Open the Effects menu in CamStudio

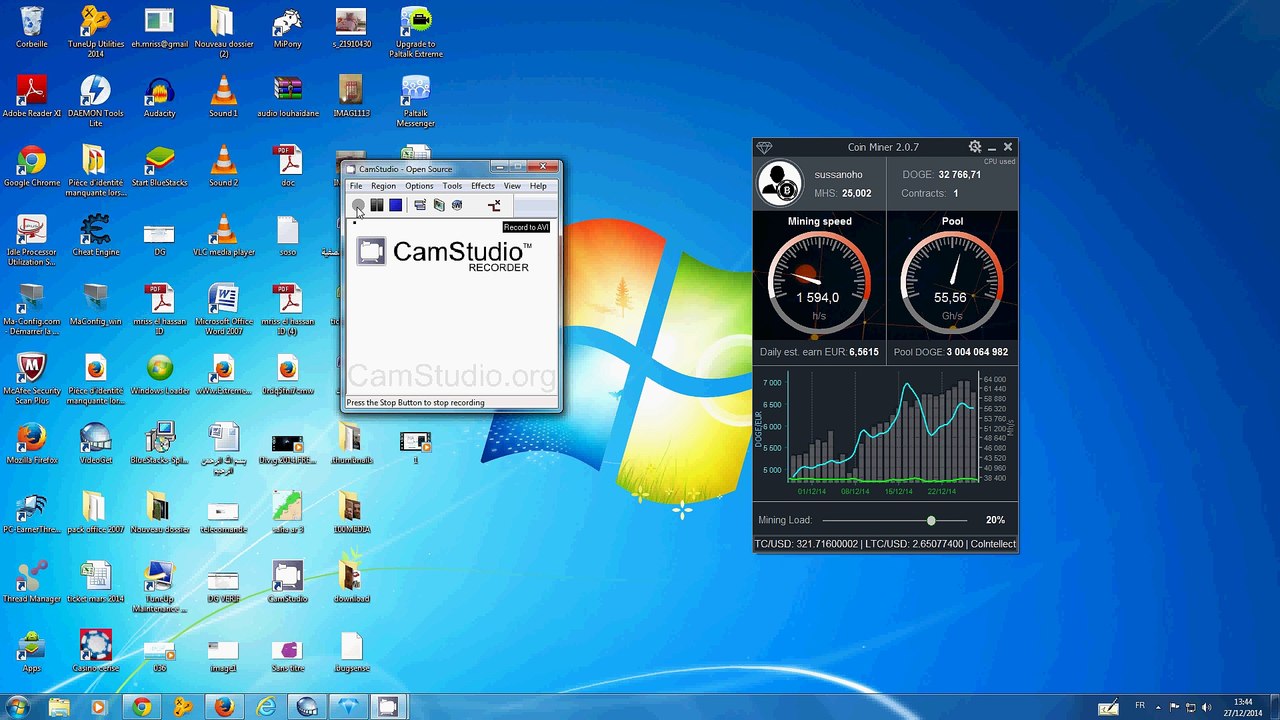[x=483, y=186]
